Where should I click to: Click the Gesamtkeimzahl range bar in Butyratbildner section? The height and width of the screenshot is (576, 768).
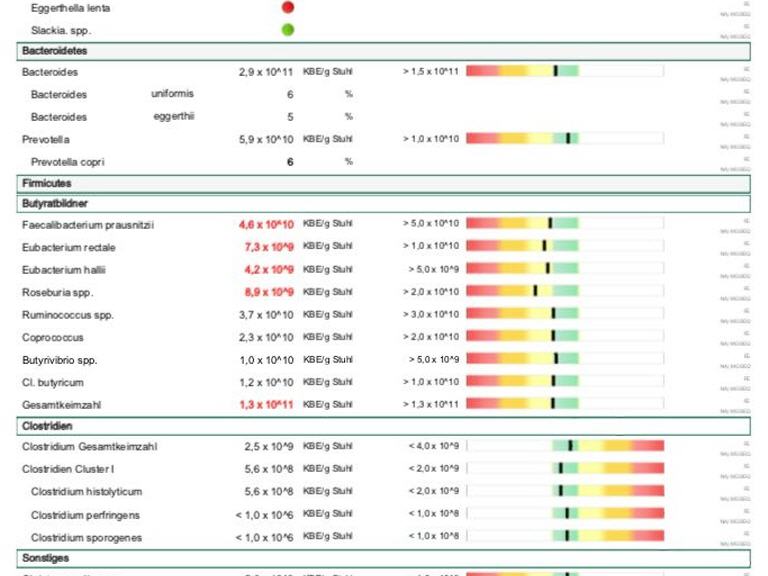565,404
